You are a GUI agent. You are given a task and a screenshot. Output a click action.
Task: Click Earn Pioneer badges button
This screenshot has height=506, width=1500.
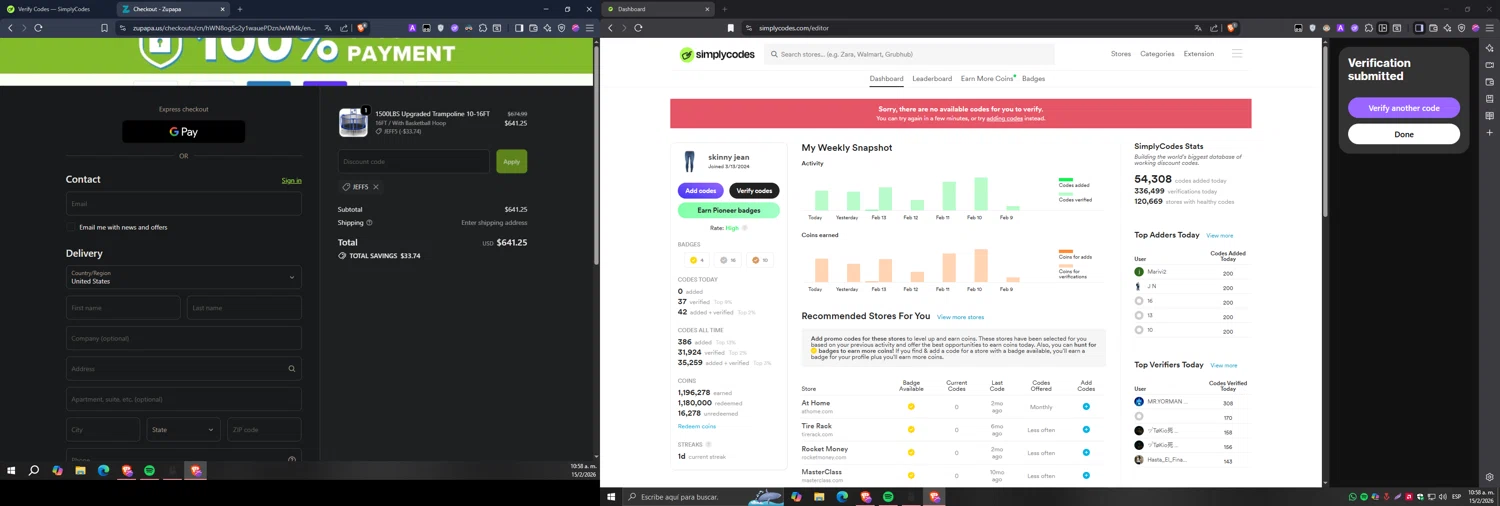[x=729, y=211]
